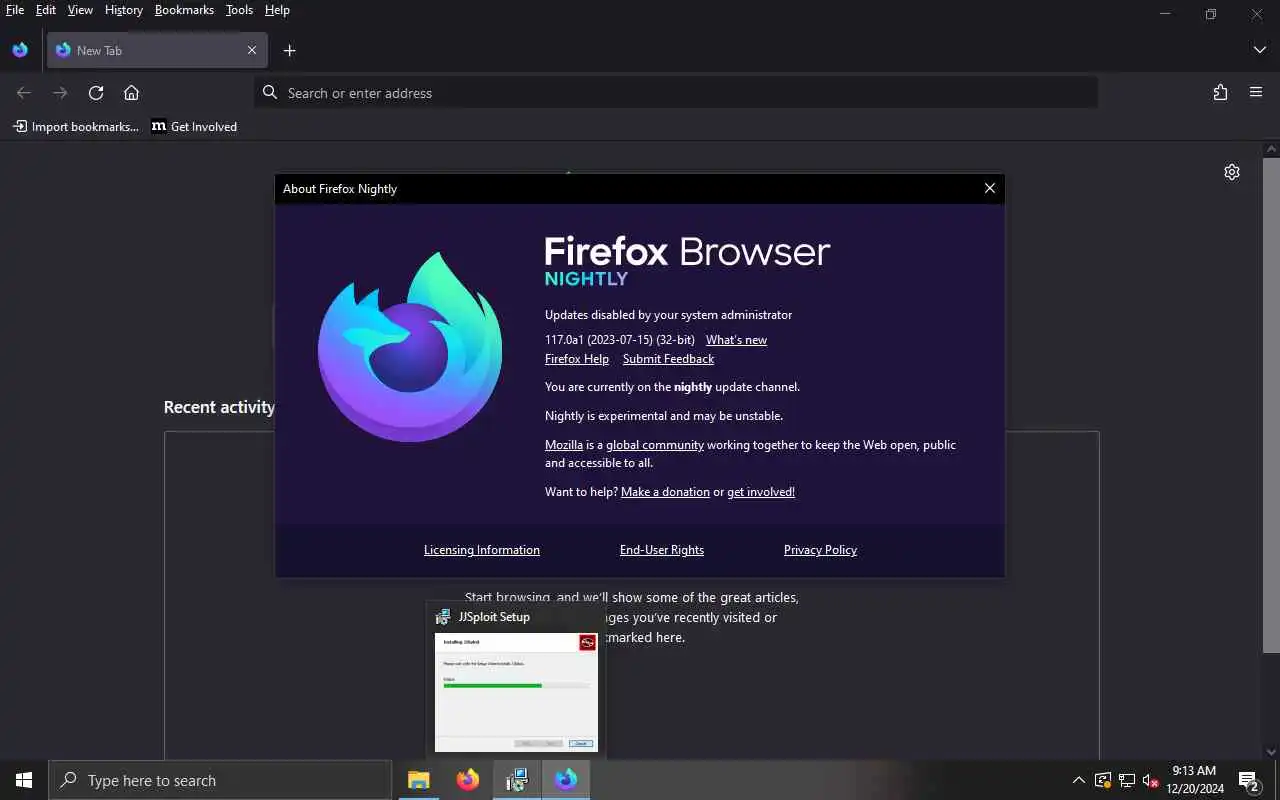The image size is (1280, 800).
Task: Click the Firefox Nightly taskbar icon
Action: 566,780
